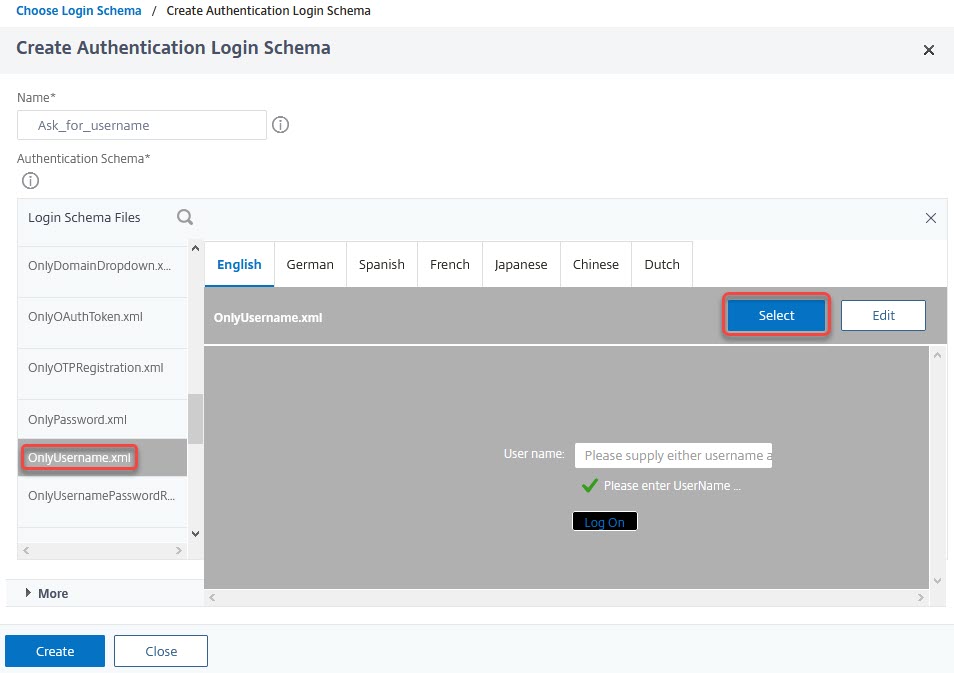Screen dimensions: 954x673
Task: Click the green checkmark in preview
Action: tap(590, 485)
